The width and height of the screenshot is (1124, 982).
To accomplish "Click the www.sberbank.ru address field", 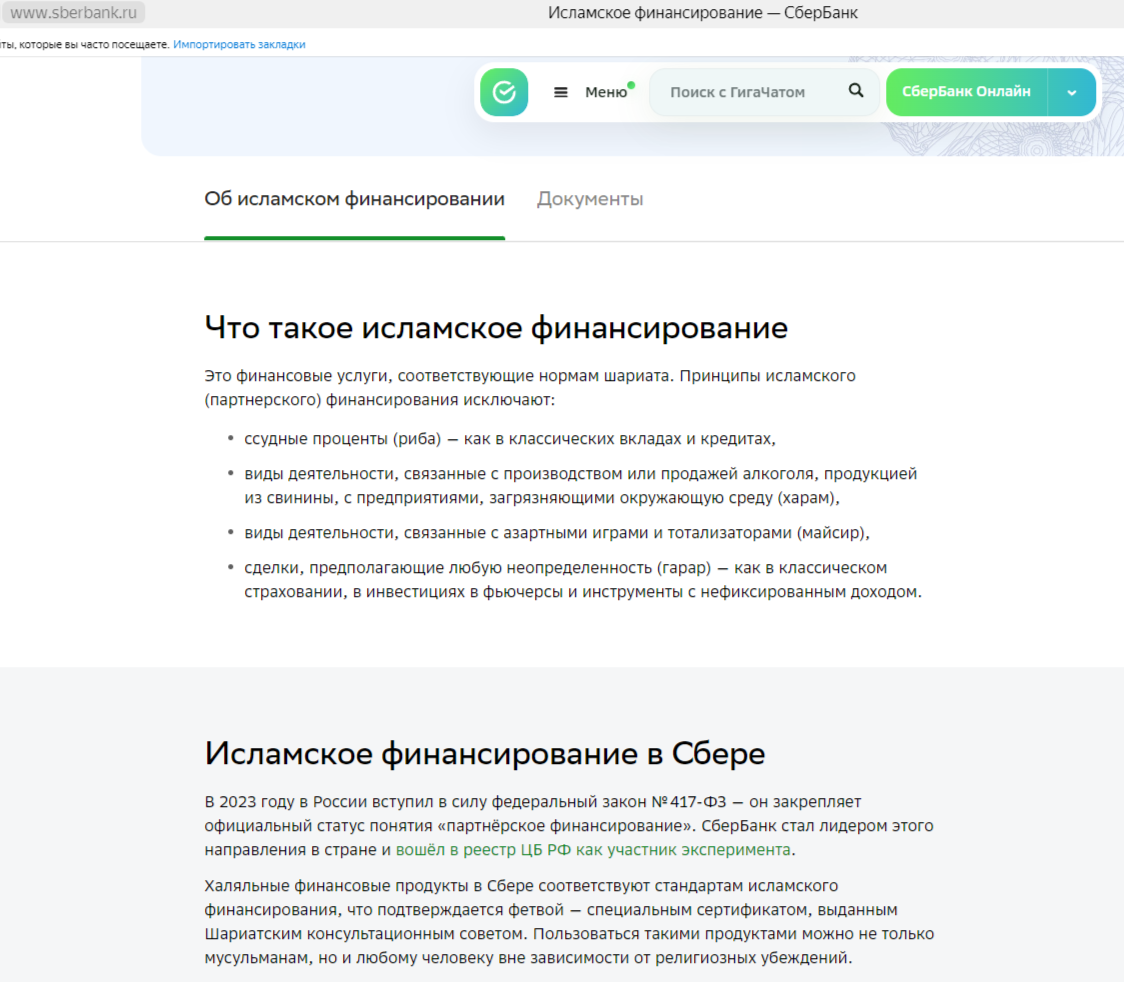I will tap(73, 13).
